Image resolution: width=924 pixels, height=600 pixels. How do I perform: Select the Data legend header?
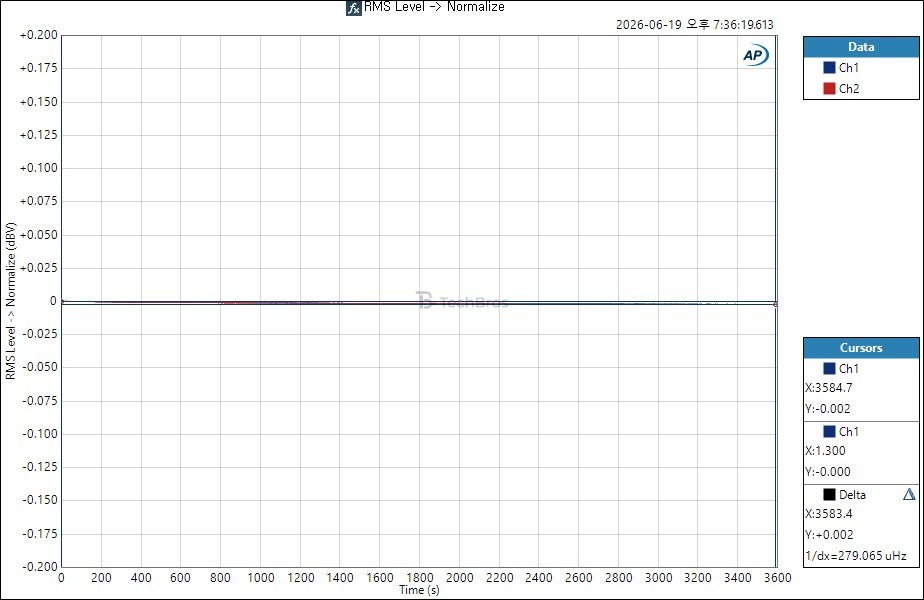861,47
